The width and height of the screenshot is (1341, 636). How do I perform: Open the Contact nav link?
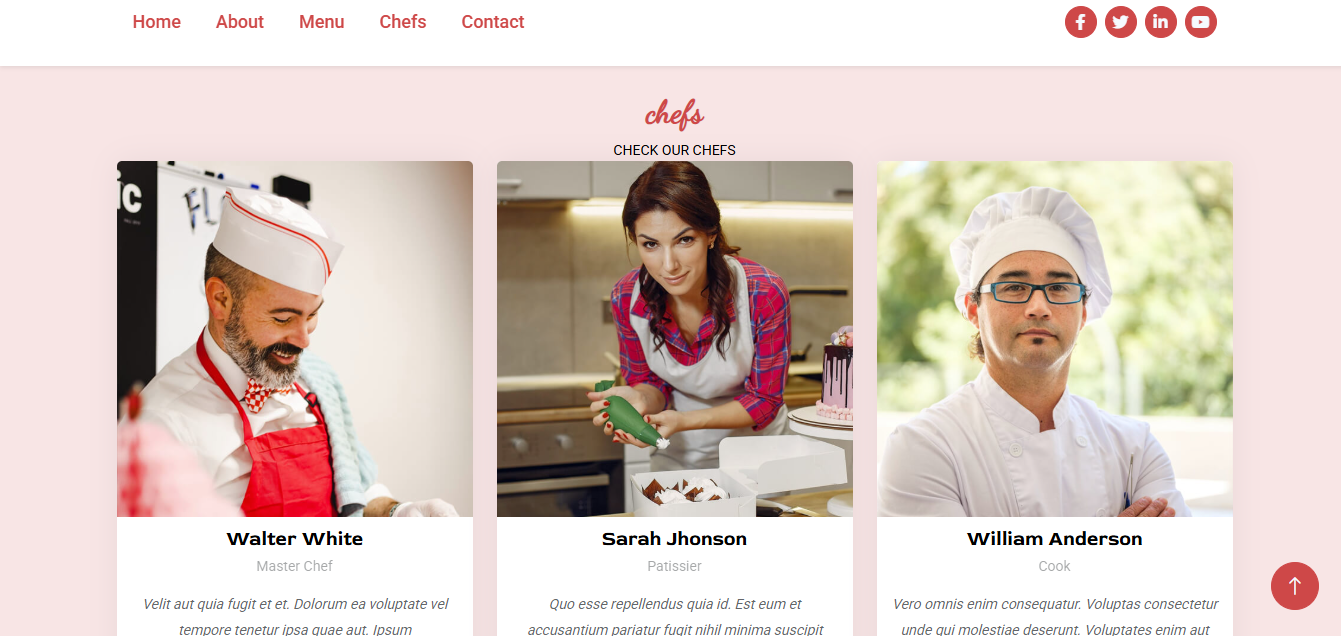pos(493,22)
